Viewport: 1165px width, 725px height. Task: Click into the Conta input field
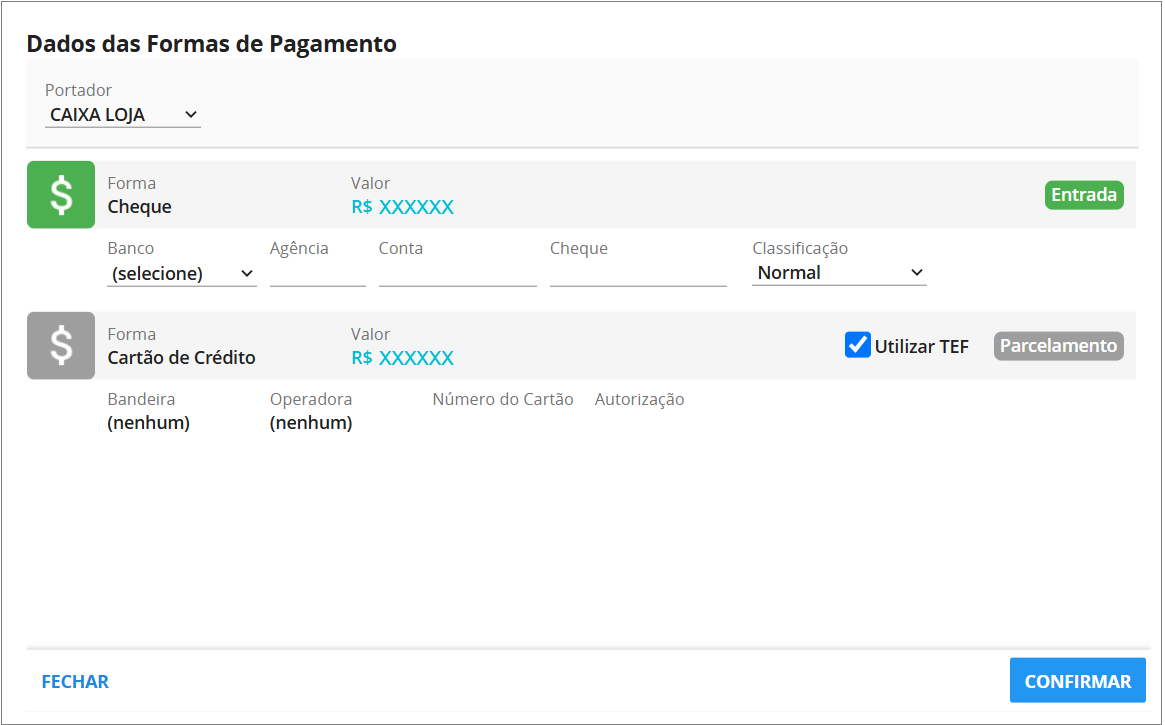[x=457, y=274]
